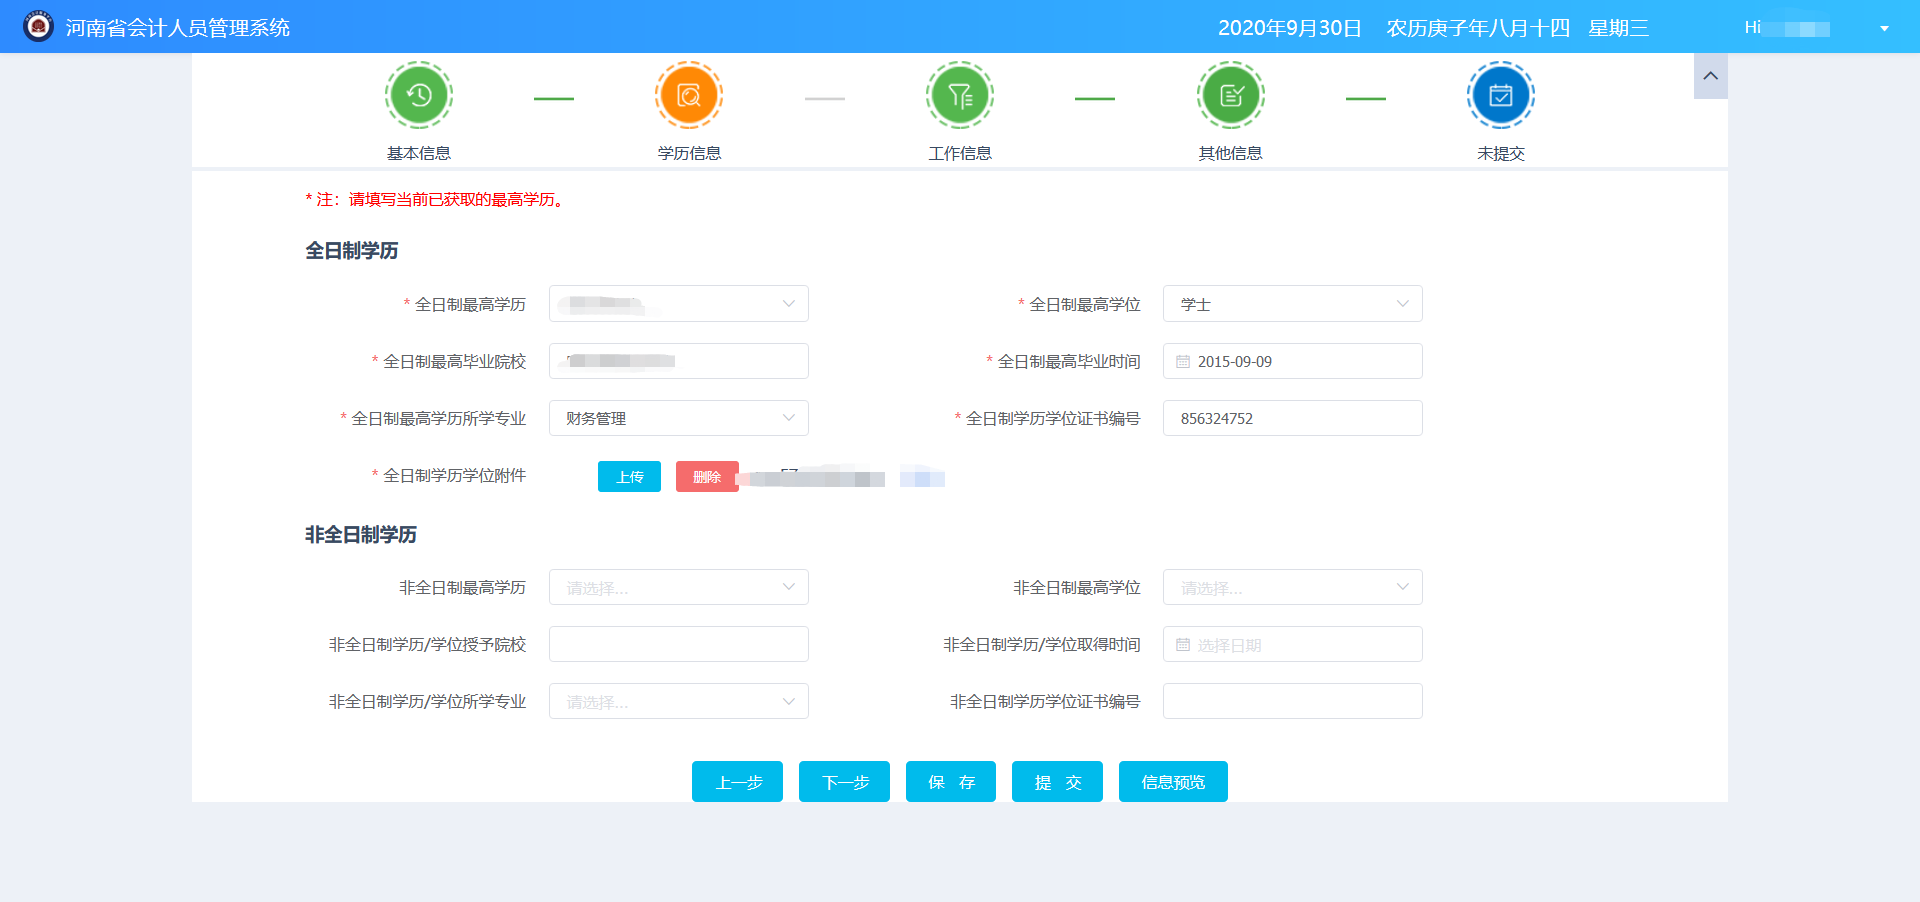Image resolution: width=1920 pixels, height=902 pixels.
Task: Click inside the 非全日制学历学位证书编号 input field
Action: [x=1291, y=701]
